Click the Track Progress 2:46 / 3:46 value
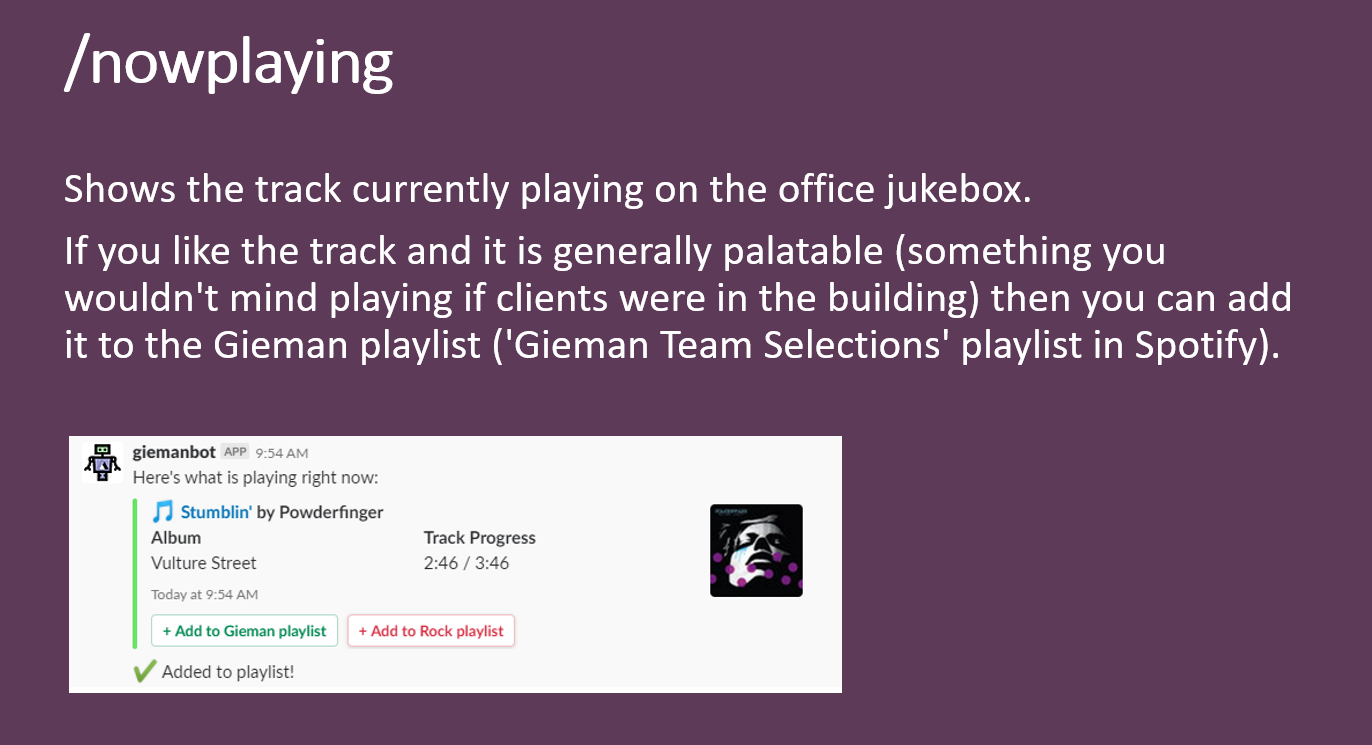Image resolution: width=1372 pixels, height=745 pixels. 466,563
